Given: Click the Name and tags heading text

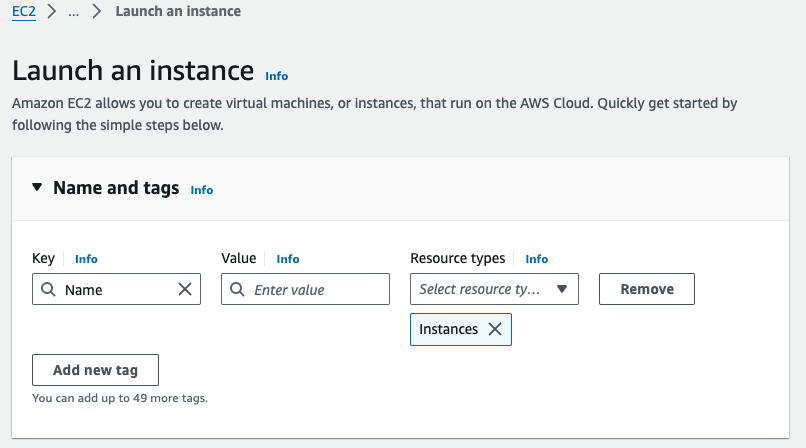Looking at the screenshot, I should pyautogui.click(x=116, y=188).
